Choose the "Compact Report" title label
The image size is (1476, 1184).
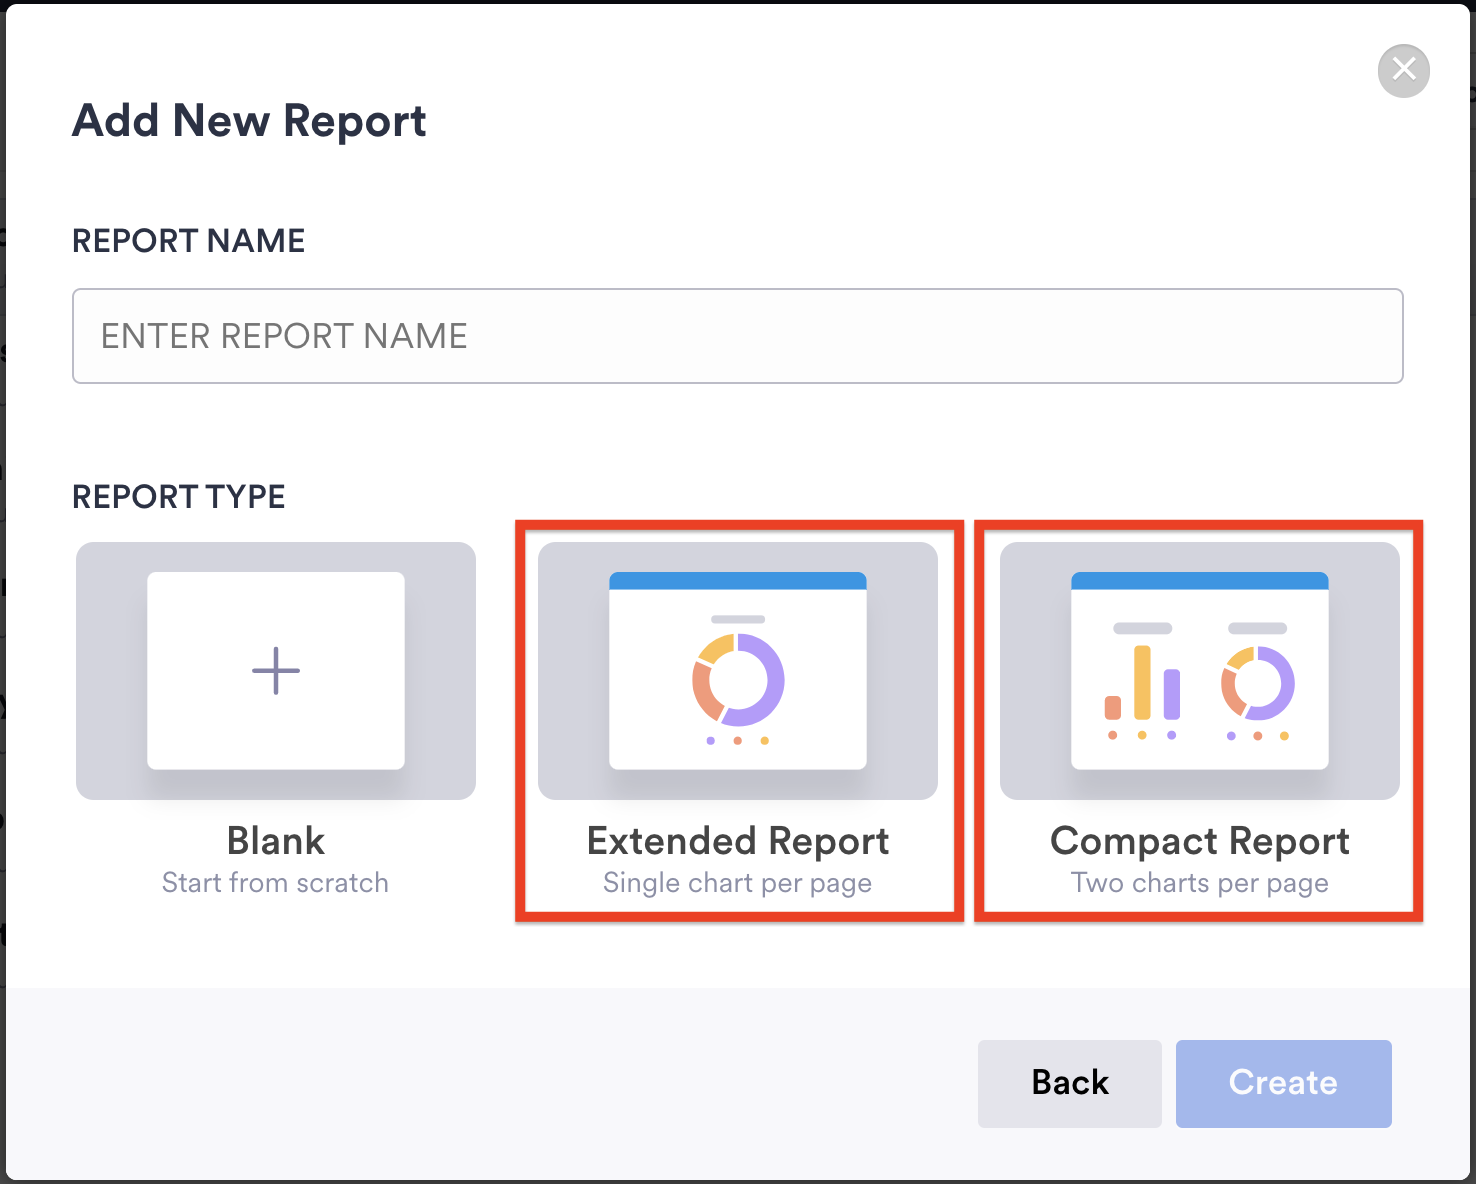(1199, 841)
